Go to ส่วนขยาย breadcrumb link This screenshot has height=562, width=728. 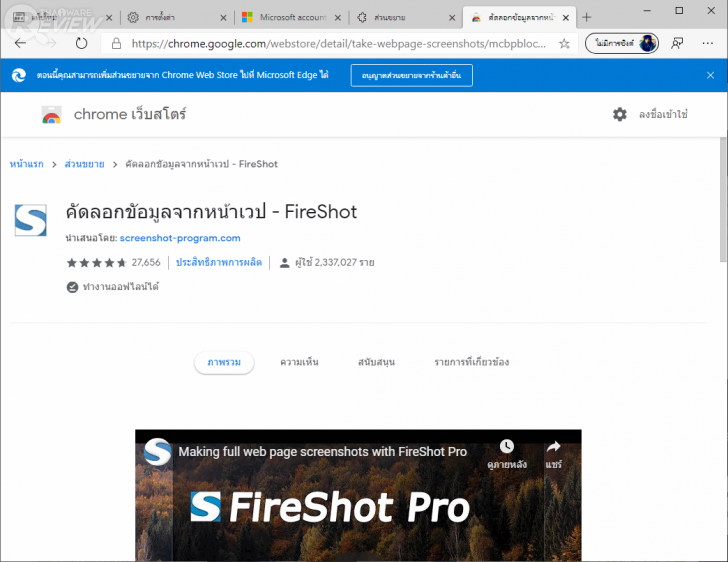click(x=84, y=164)
